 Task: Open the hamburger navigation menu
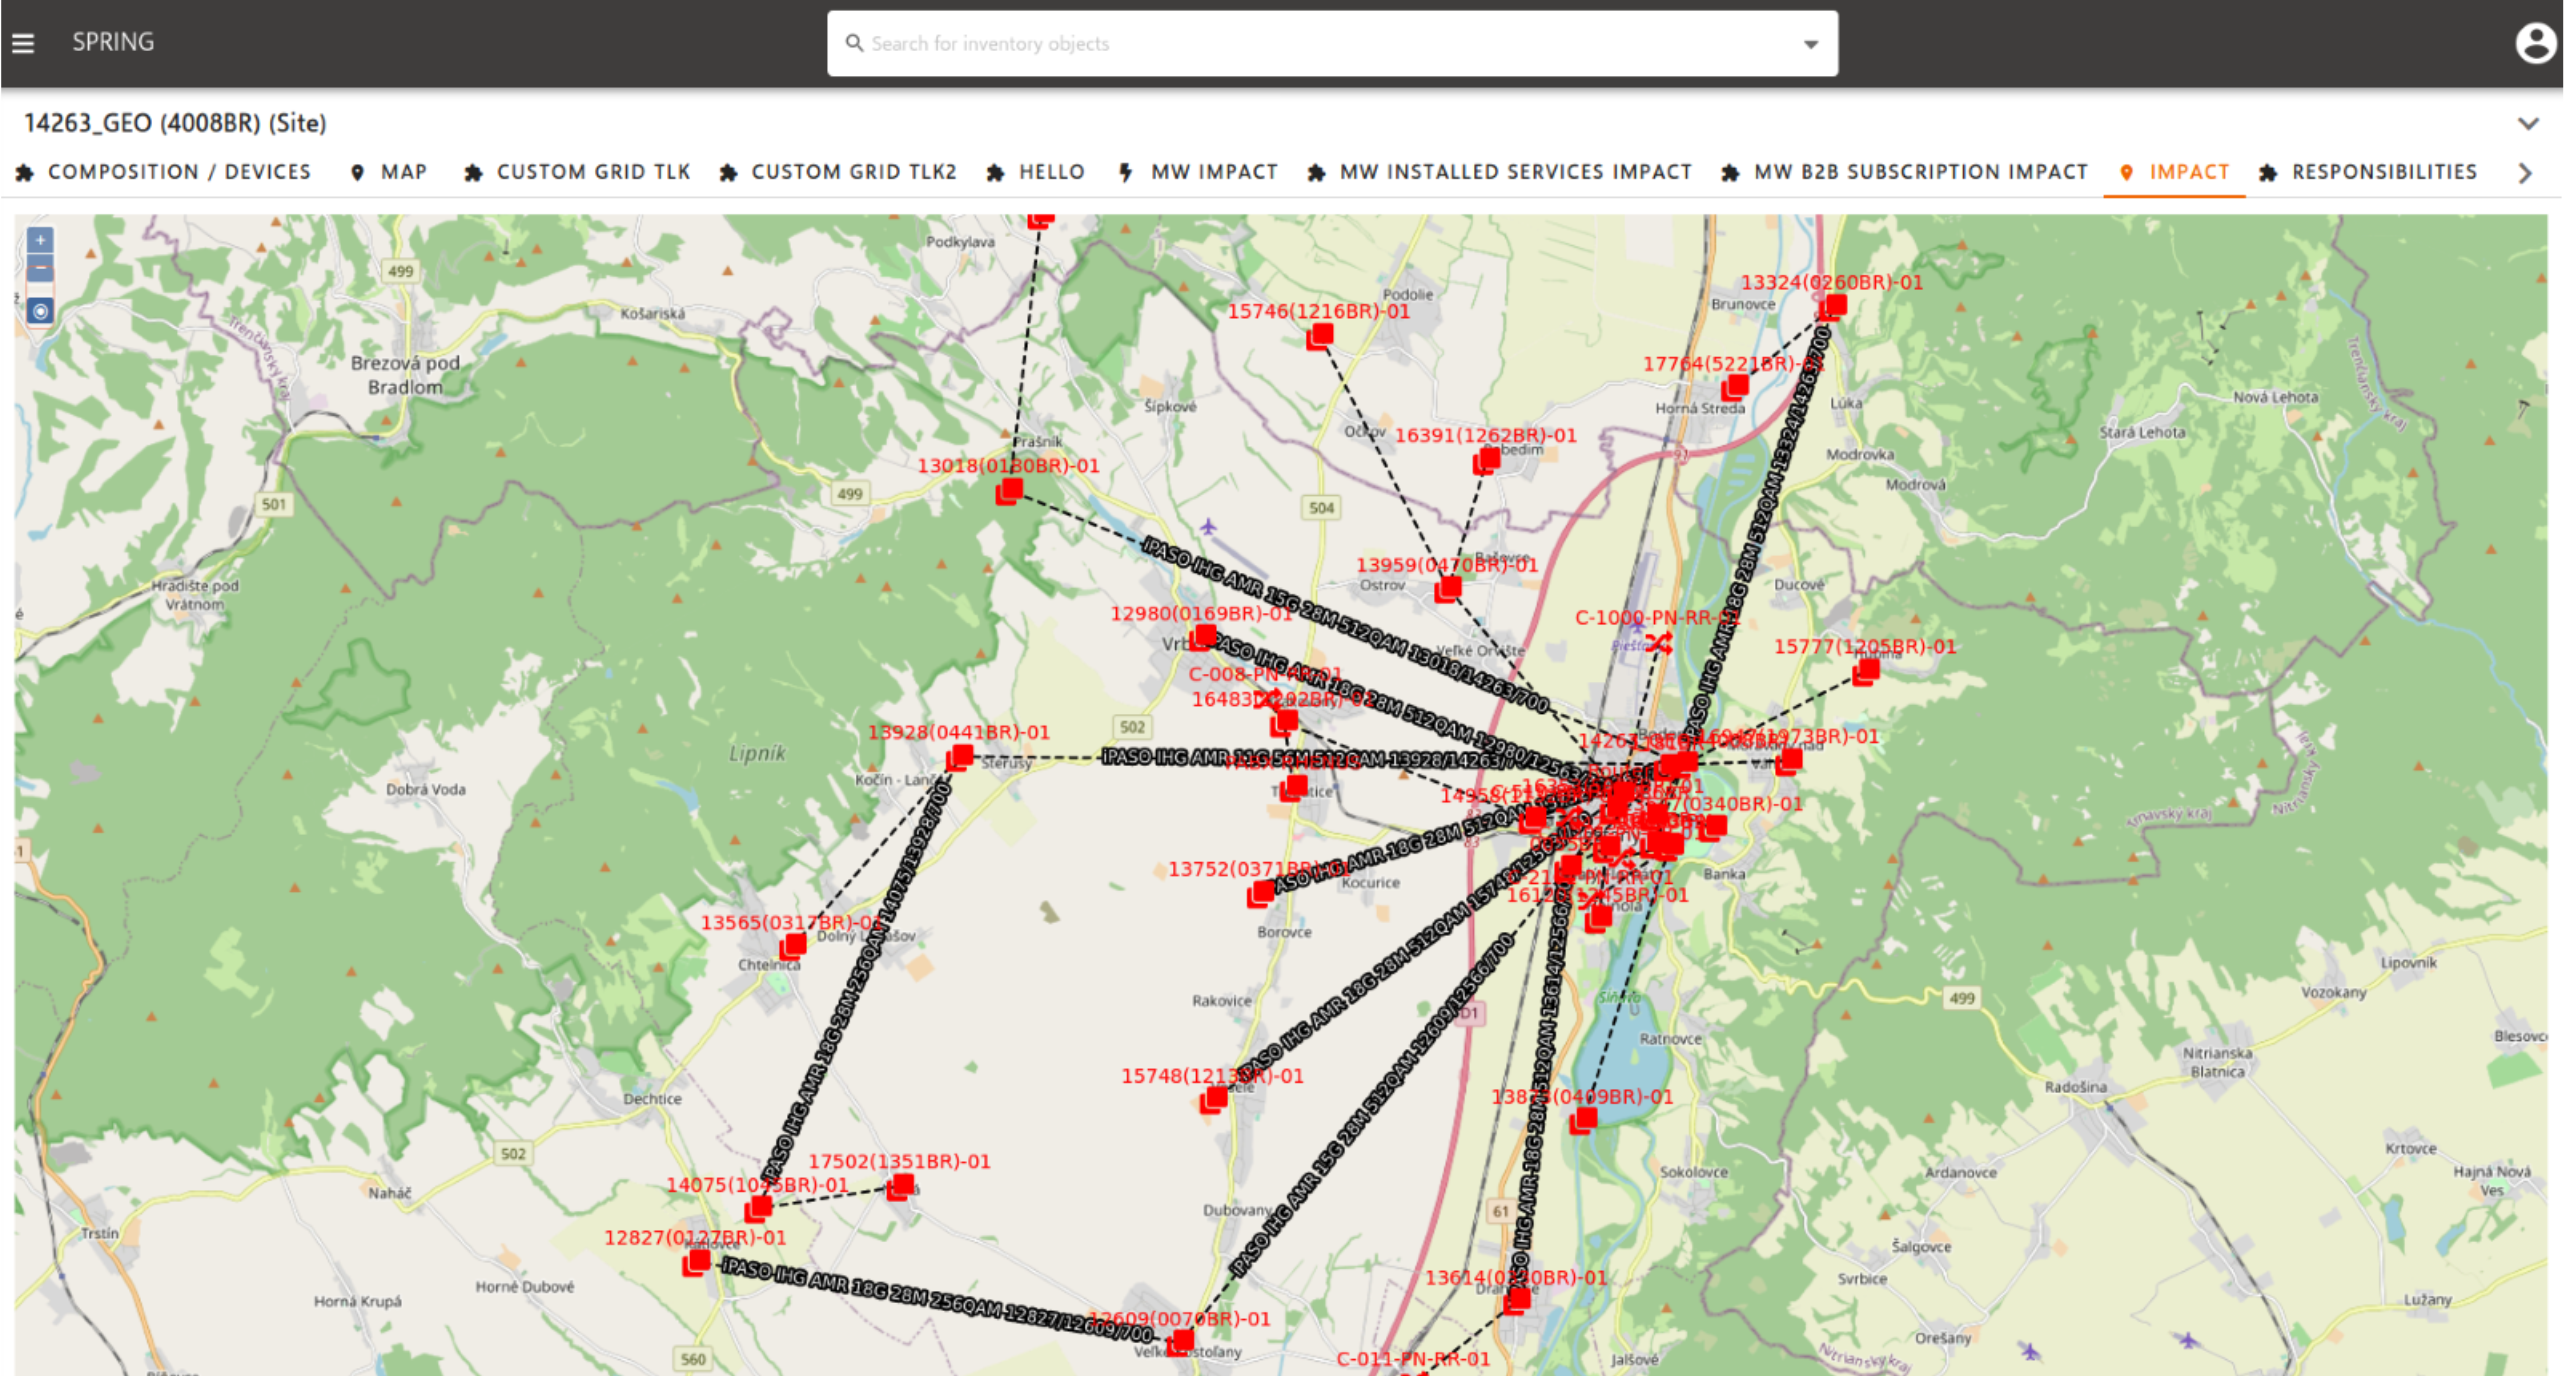pyautogui.click(x=23, y=43)
